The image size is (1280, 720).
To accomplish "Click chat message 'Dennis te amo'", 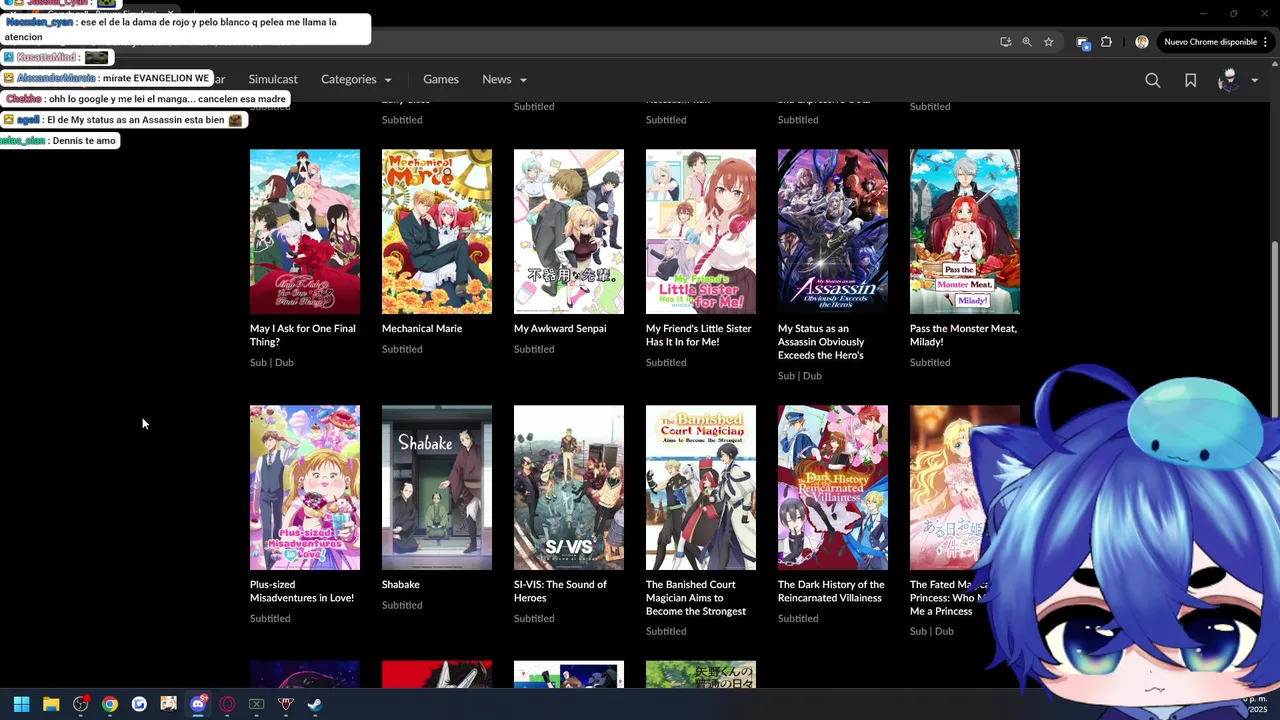I will pos(84,141).
